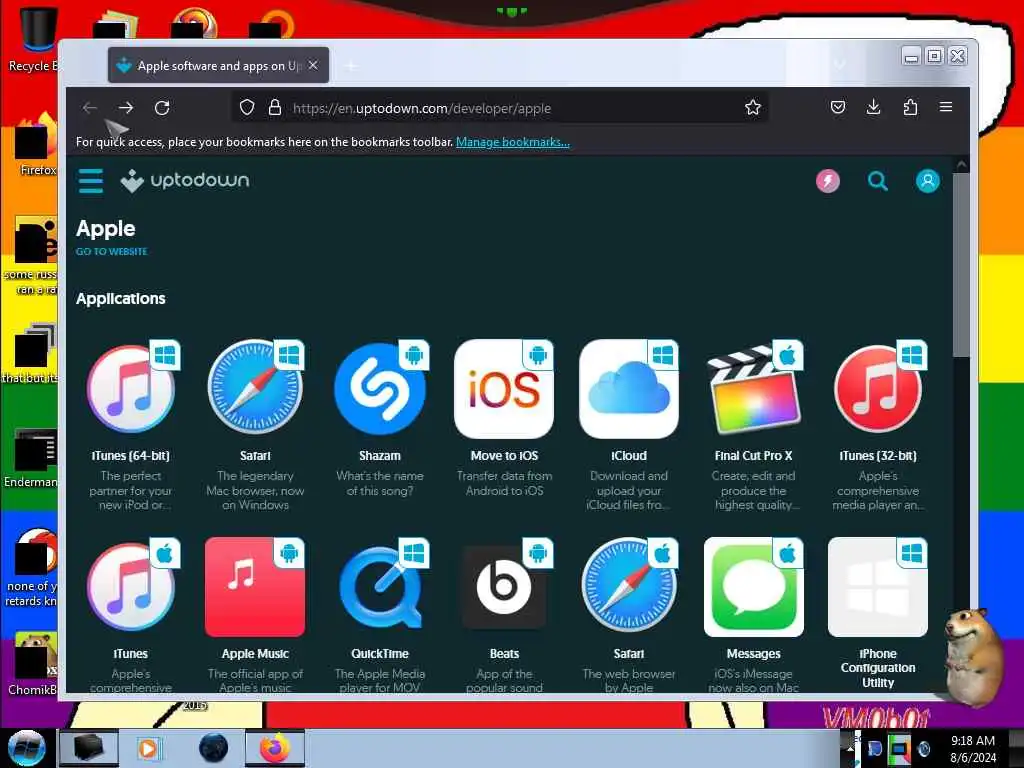Go forward in Firefox
The height and width of the screenshot is (768, 1024).
click(126, 108)
